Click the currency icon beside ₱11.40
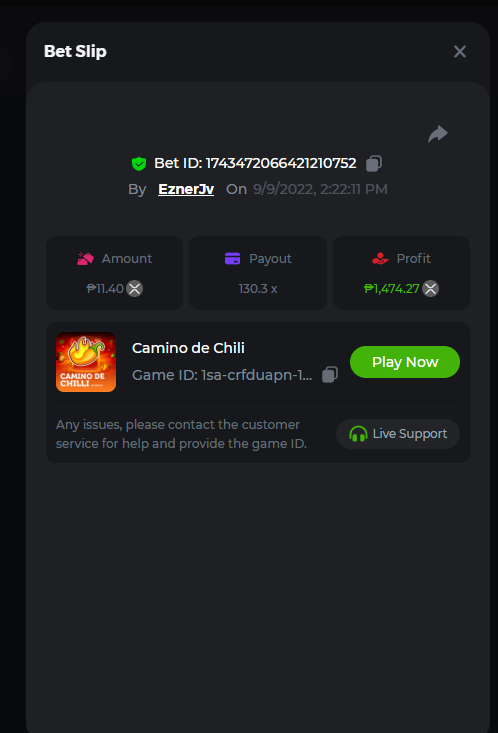Viewport: 498px width, 733px height. [x=135, y=288]
